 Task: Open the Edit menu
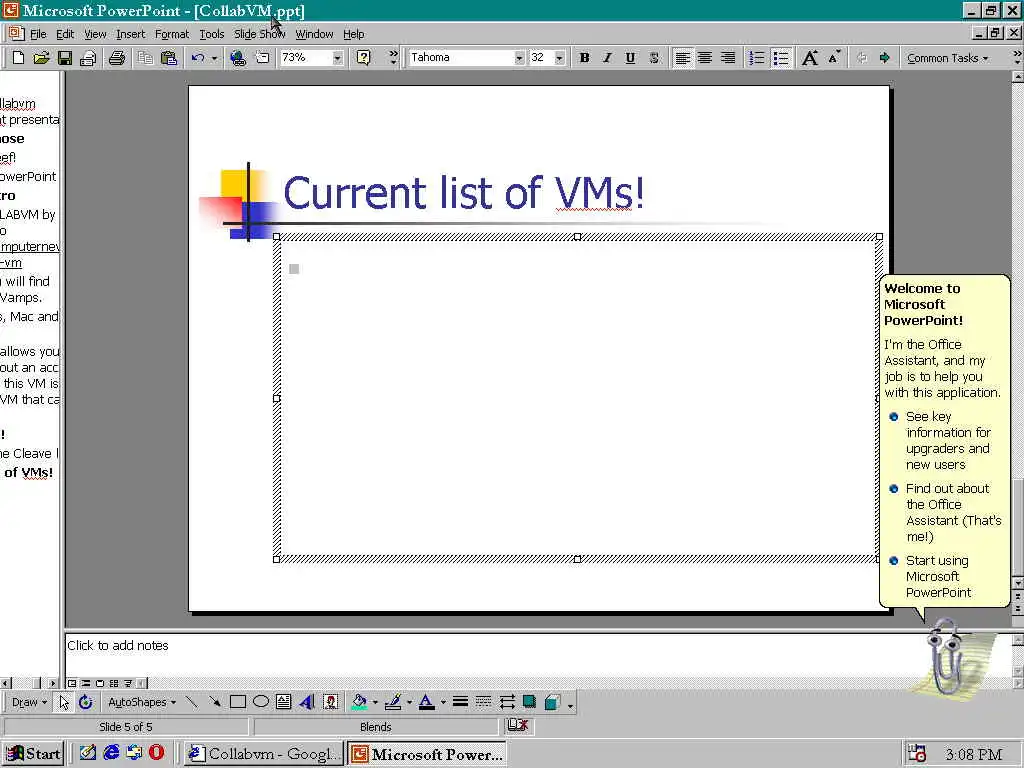click(x=65, y=34)
